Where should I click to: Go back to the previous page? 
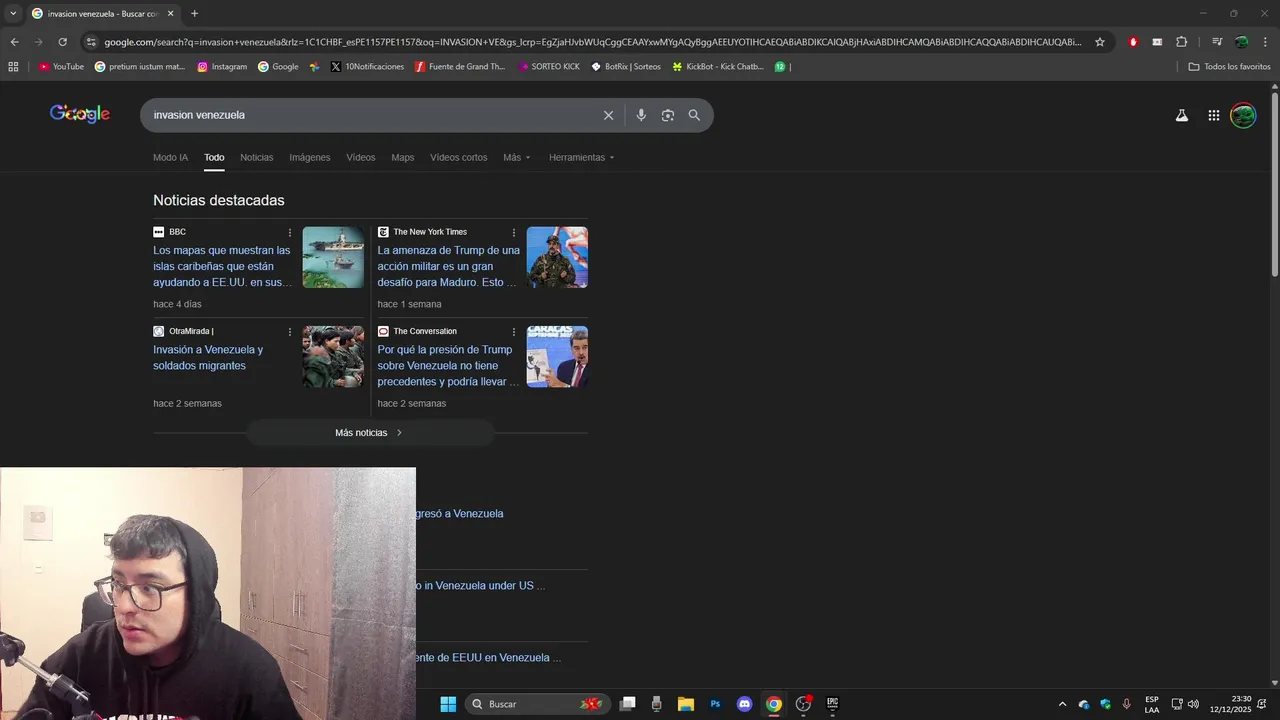14,42
